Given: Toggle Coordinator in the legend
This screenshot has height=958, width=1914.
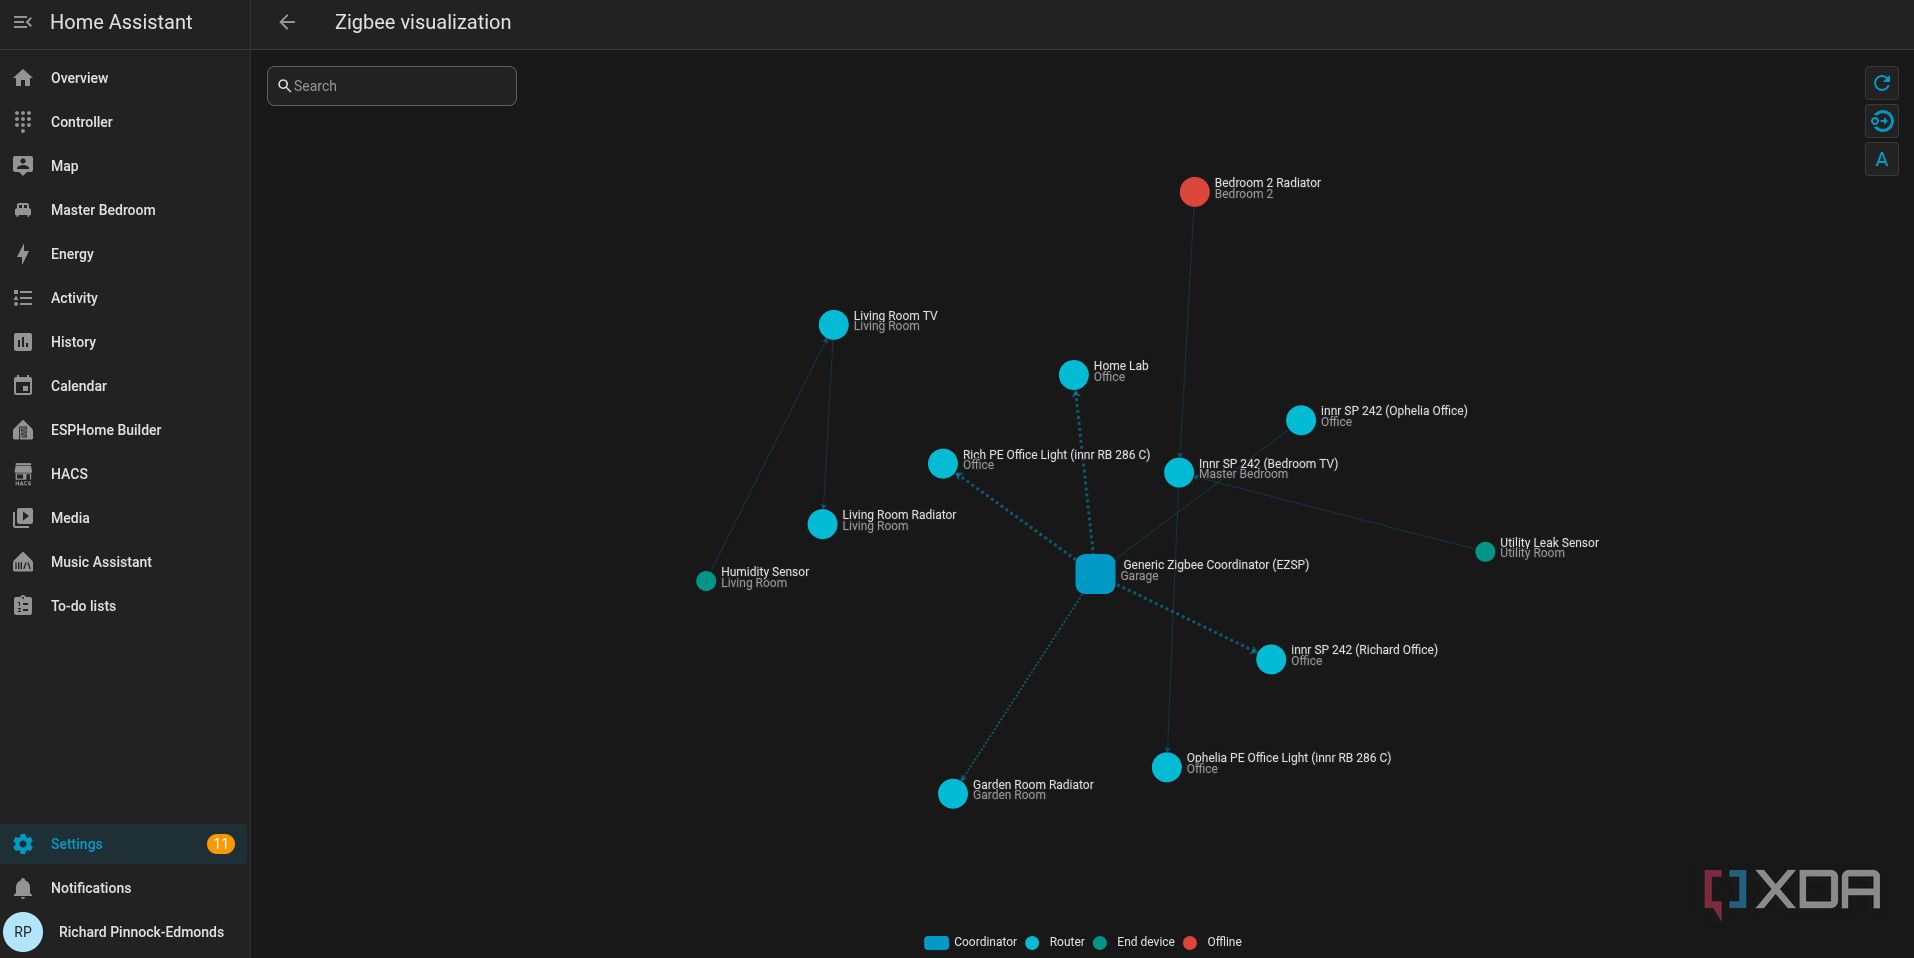Looking at the screenshot, I should coord(970,942).
